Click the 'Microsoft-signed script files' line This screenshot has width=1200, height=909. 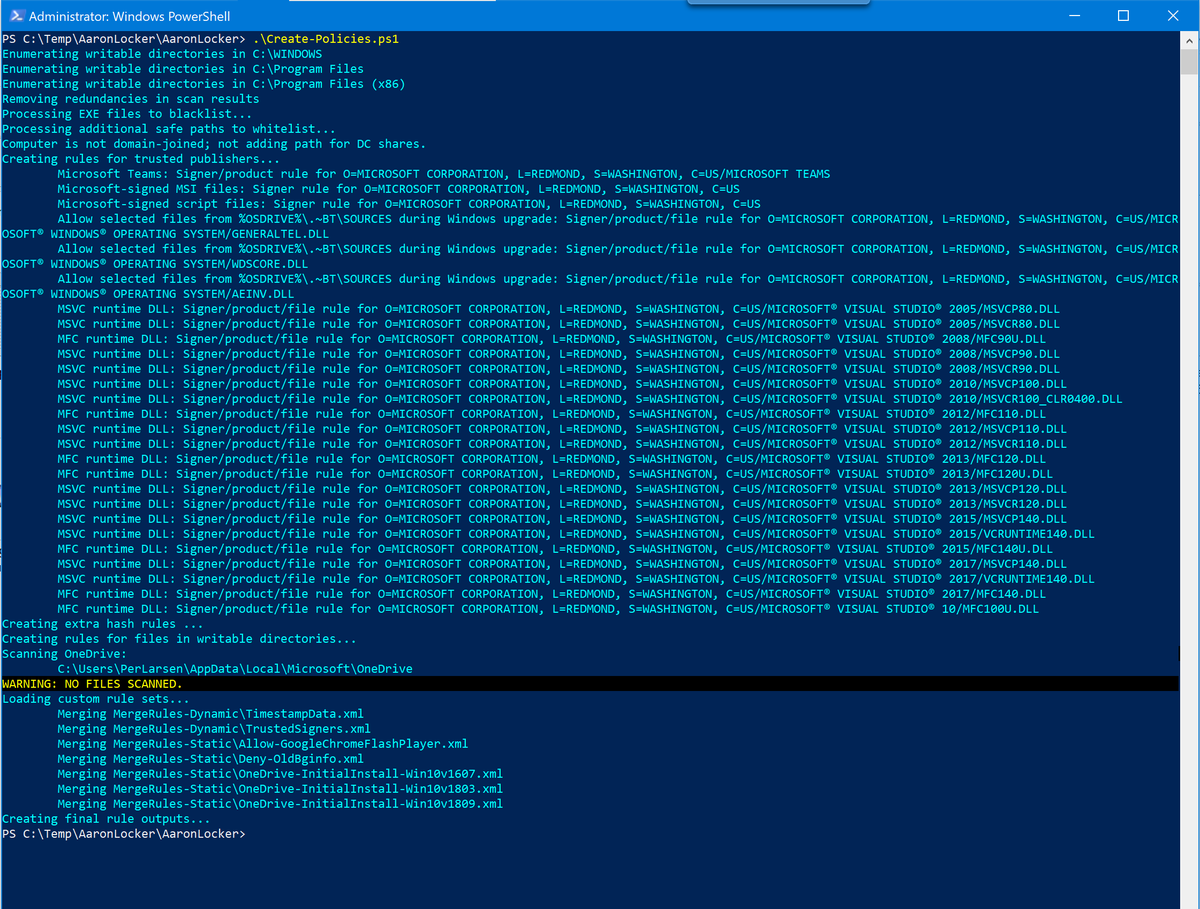[x=408, y=204]
